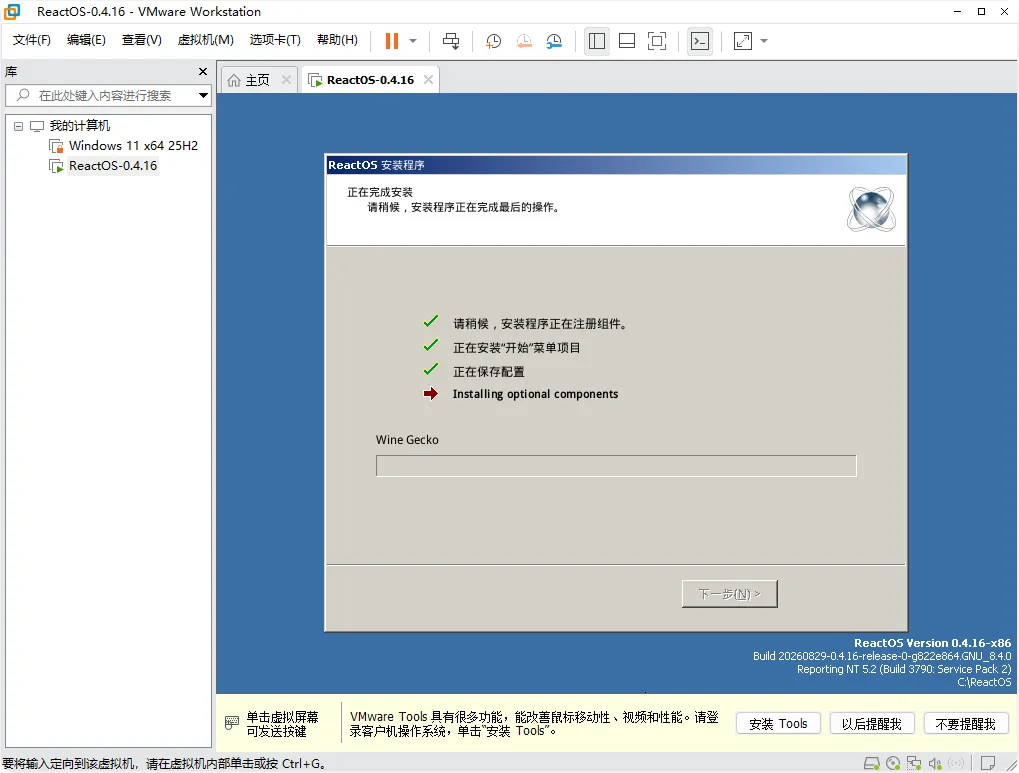Switch to the 主页 tab
The image size is (1019, 773).
tap(257, 80)
